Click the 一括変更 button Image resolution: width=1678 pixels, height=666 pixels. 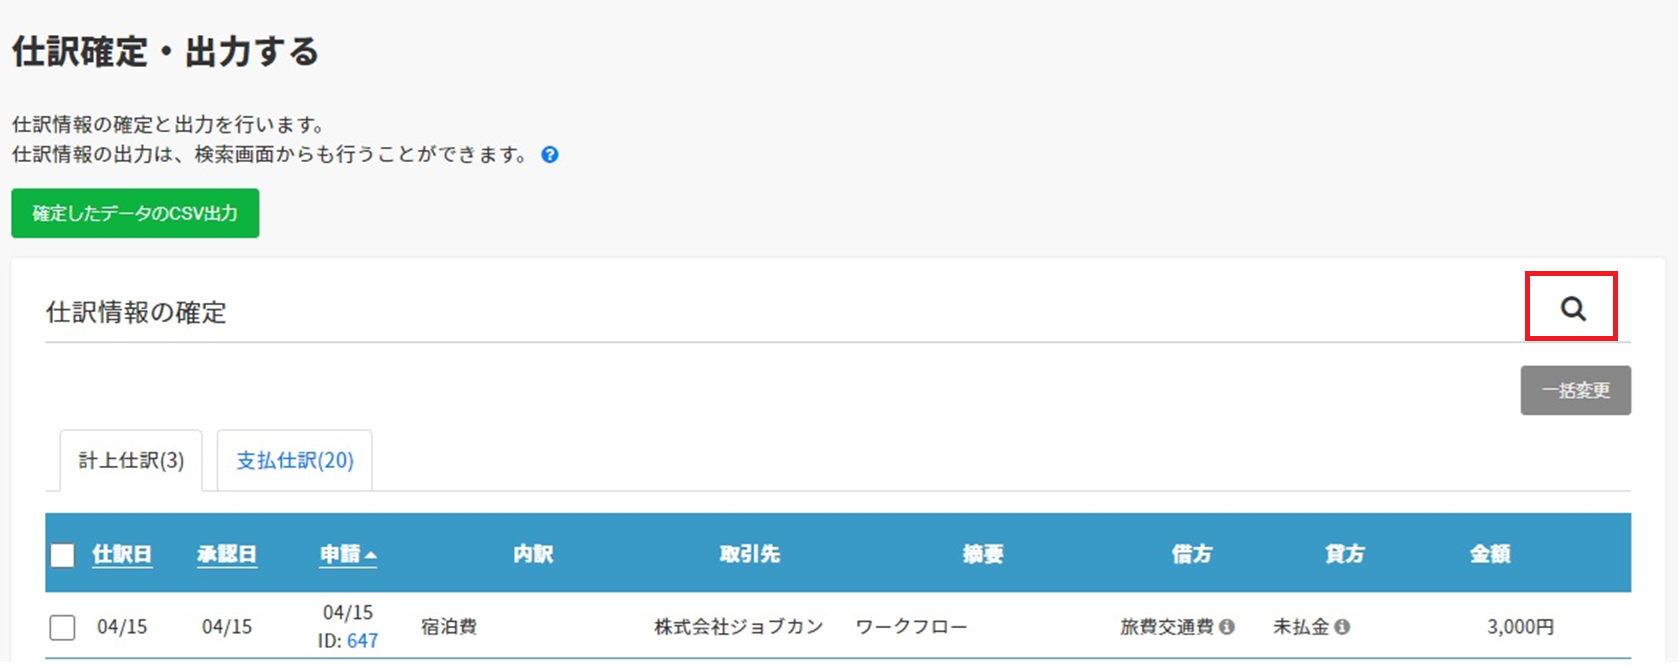pos(1575,390)
